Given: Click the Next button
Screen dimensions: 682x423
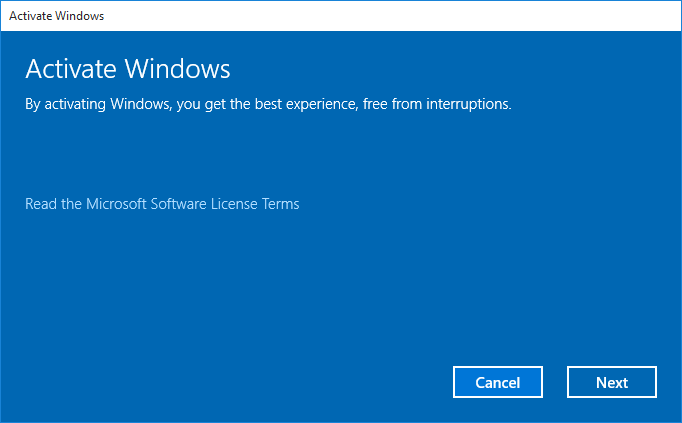Looking at the screenshot, I should tap(612, 382).
